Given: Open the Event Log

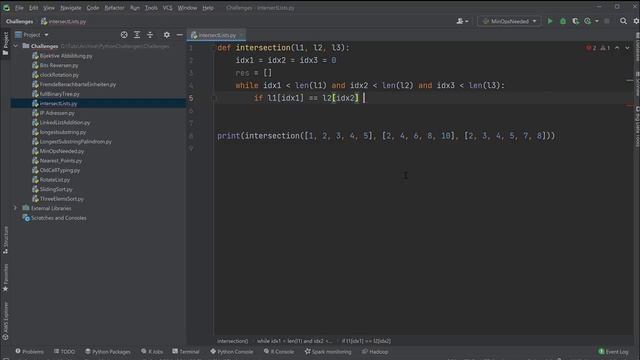Looking at the screenshot, I should 613,351.
